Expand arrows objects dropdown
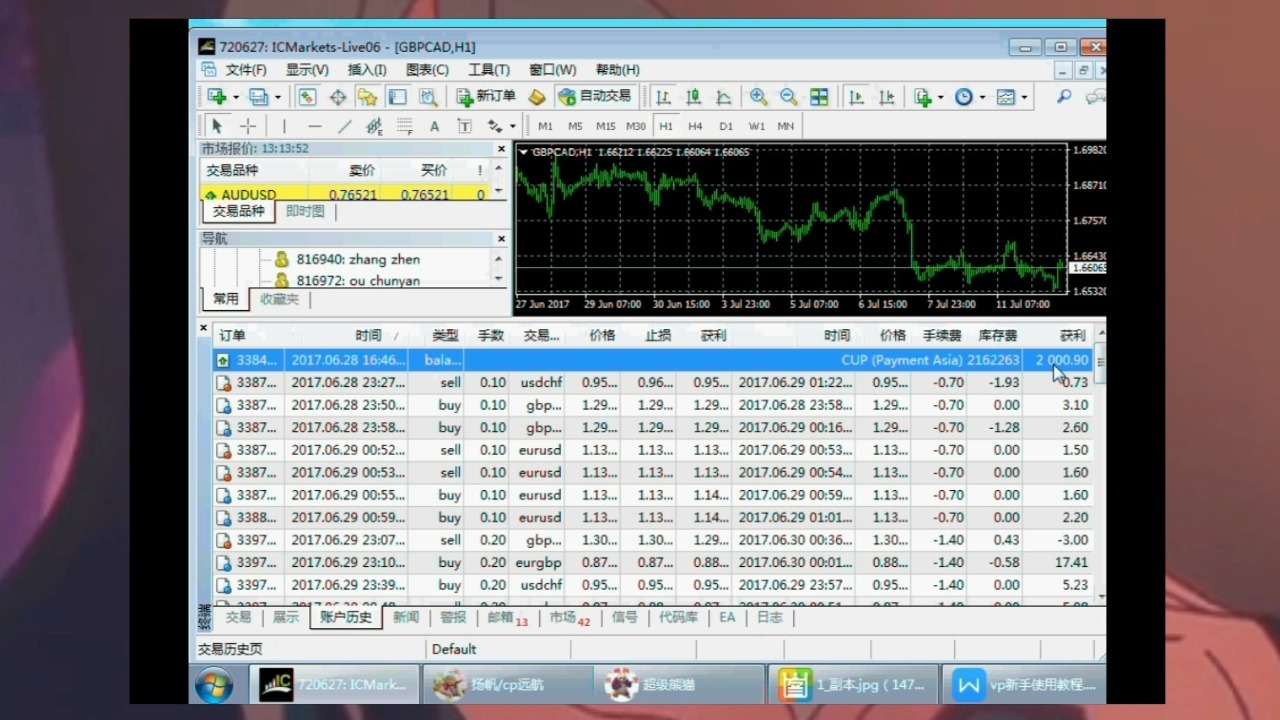The image size is (1280, 720). point(513,127)
